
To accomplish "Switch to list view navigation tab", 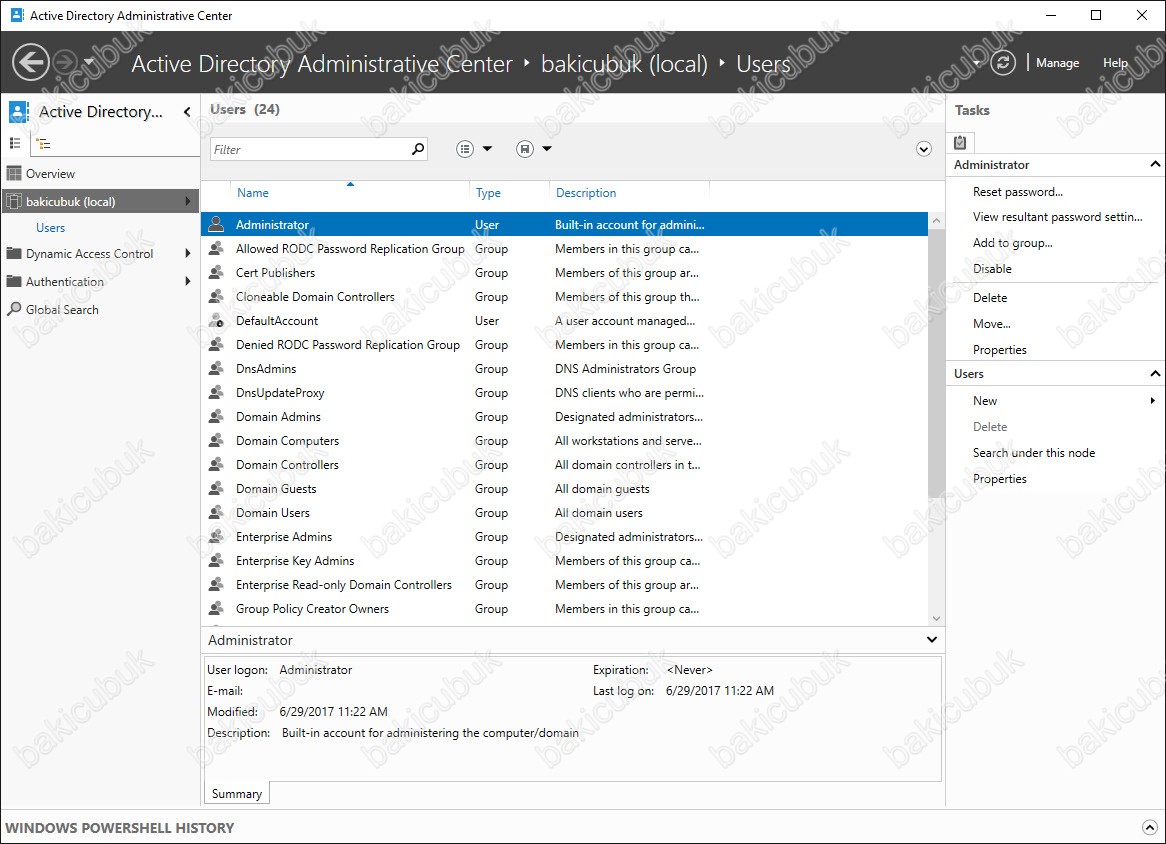I will (x=15, y=143).
